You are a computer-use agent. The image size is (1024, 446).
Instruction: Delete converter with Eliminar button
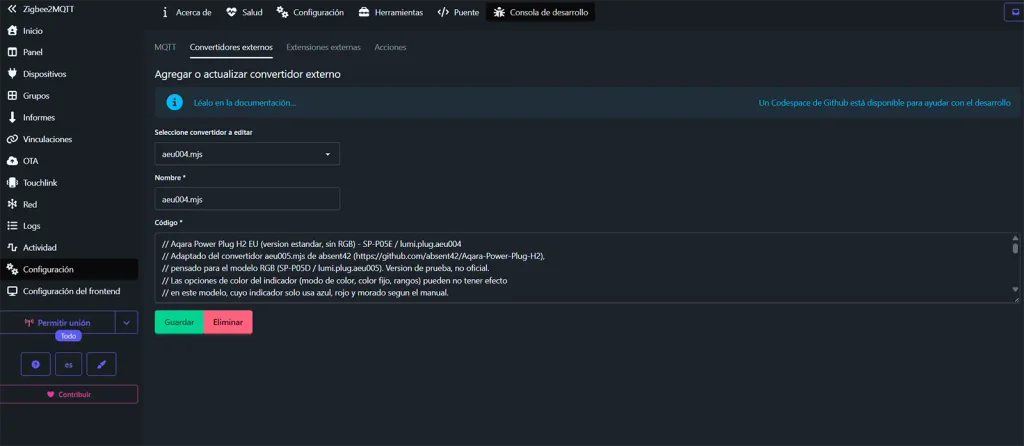[x=228, y=322]
